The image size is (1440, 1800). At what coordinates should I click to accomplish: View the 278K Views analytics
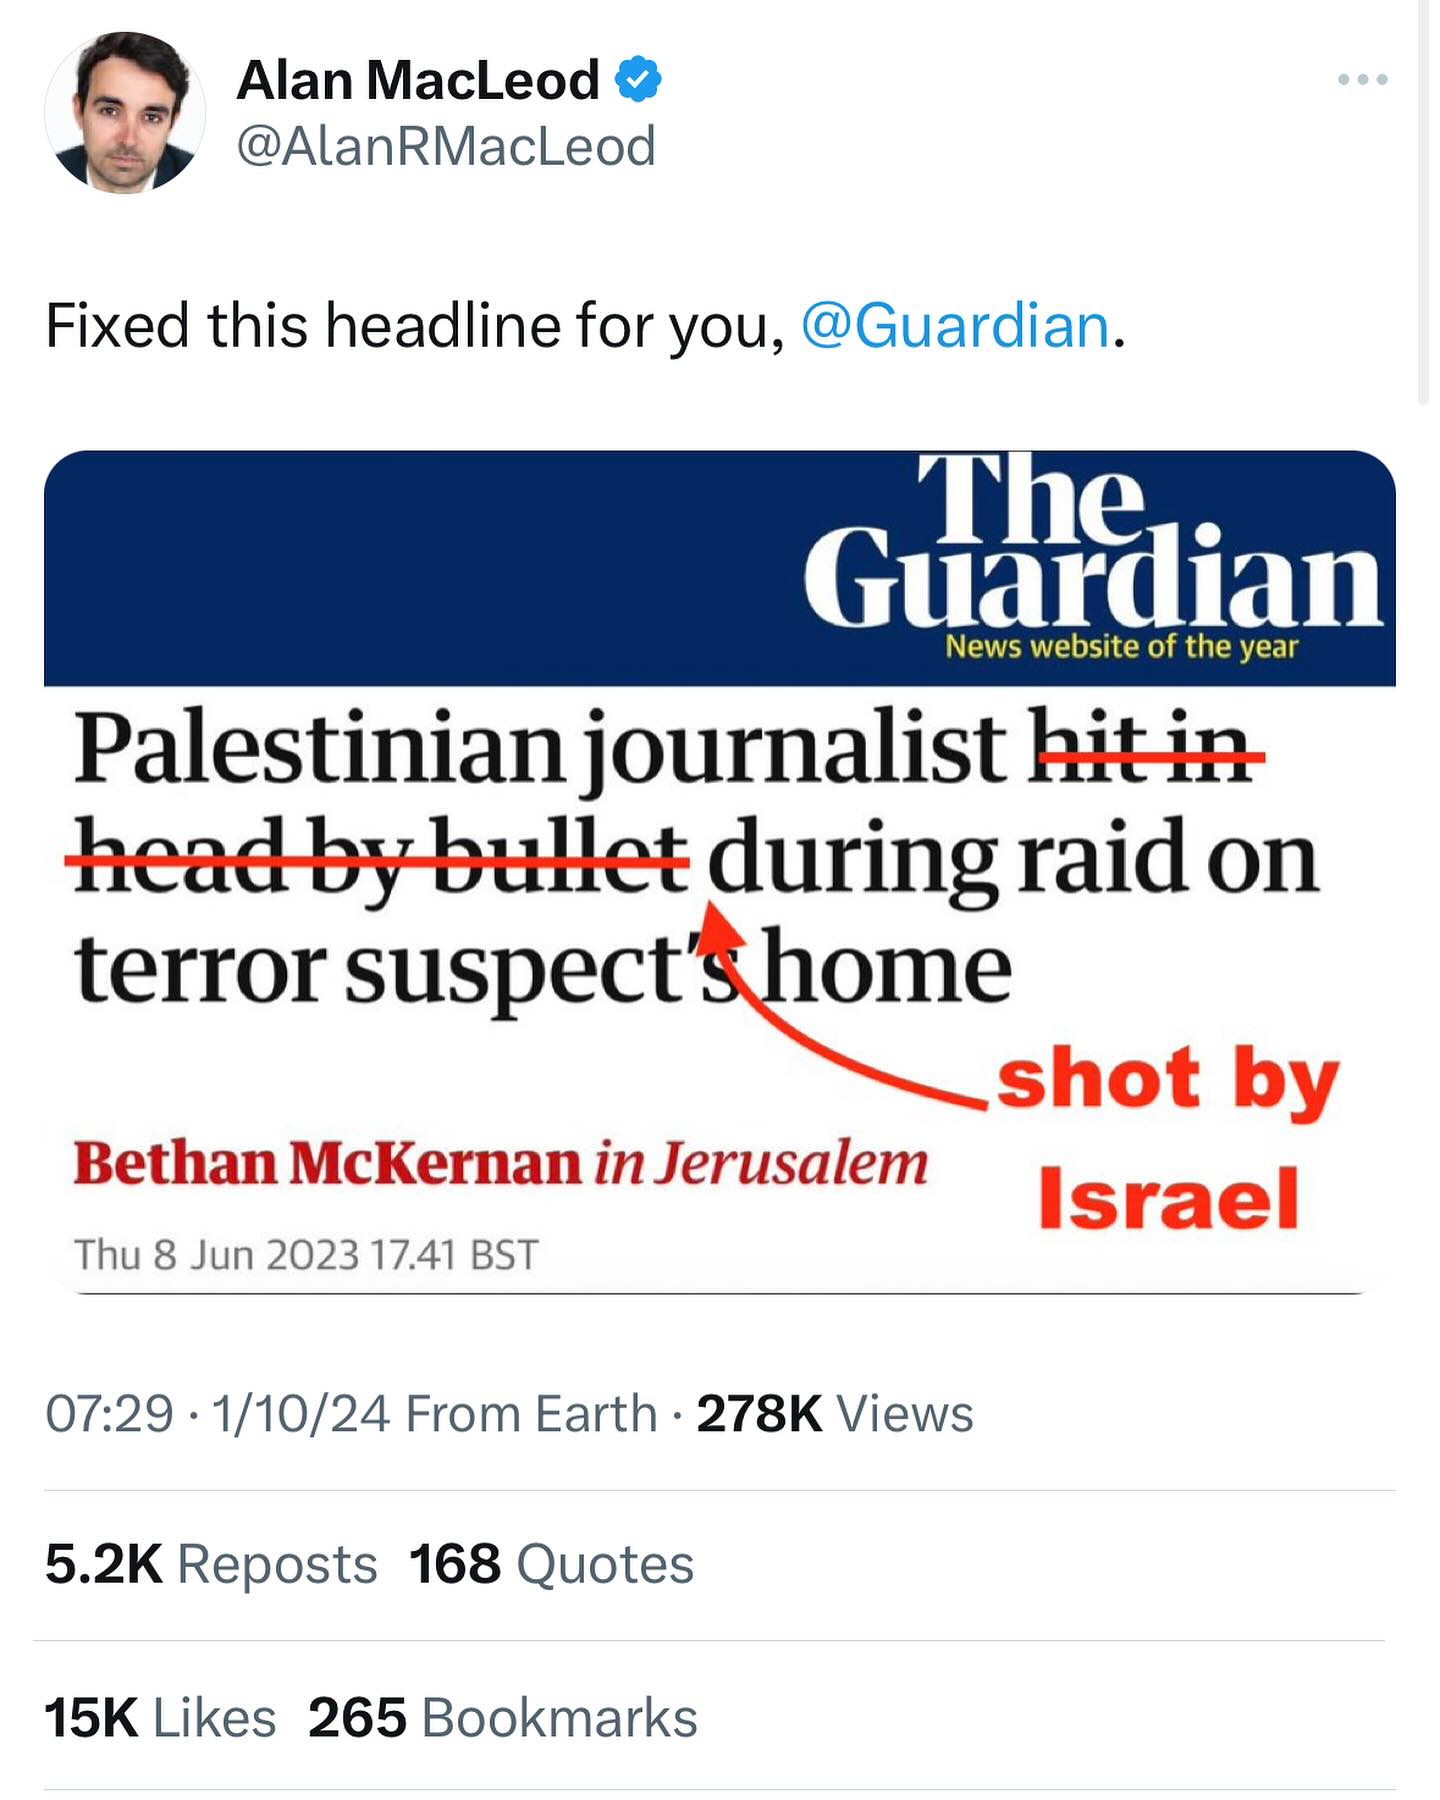pos(834,1414)
